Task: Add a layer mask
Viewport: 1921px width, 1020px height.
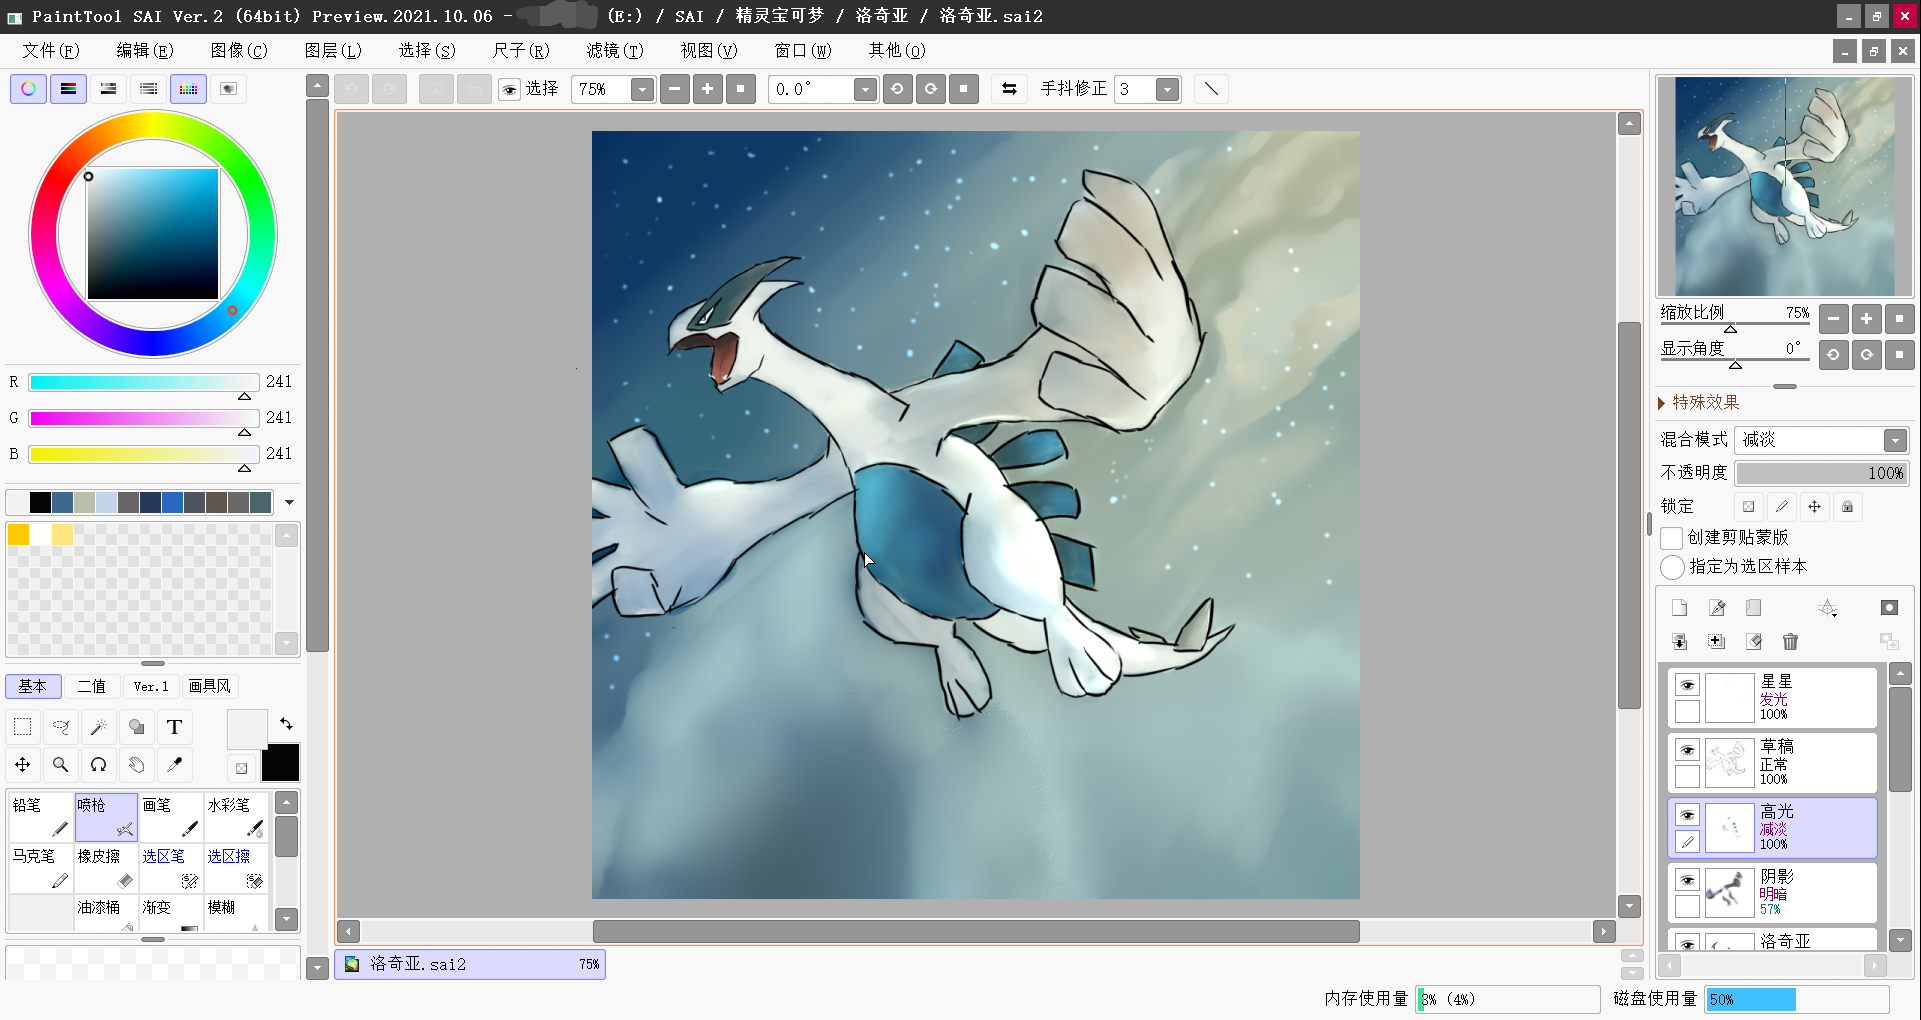Action: [1889, 608]
